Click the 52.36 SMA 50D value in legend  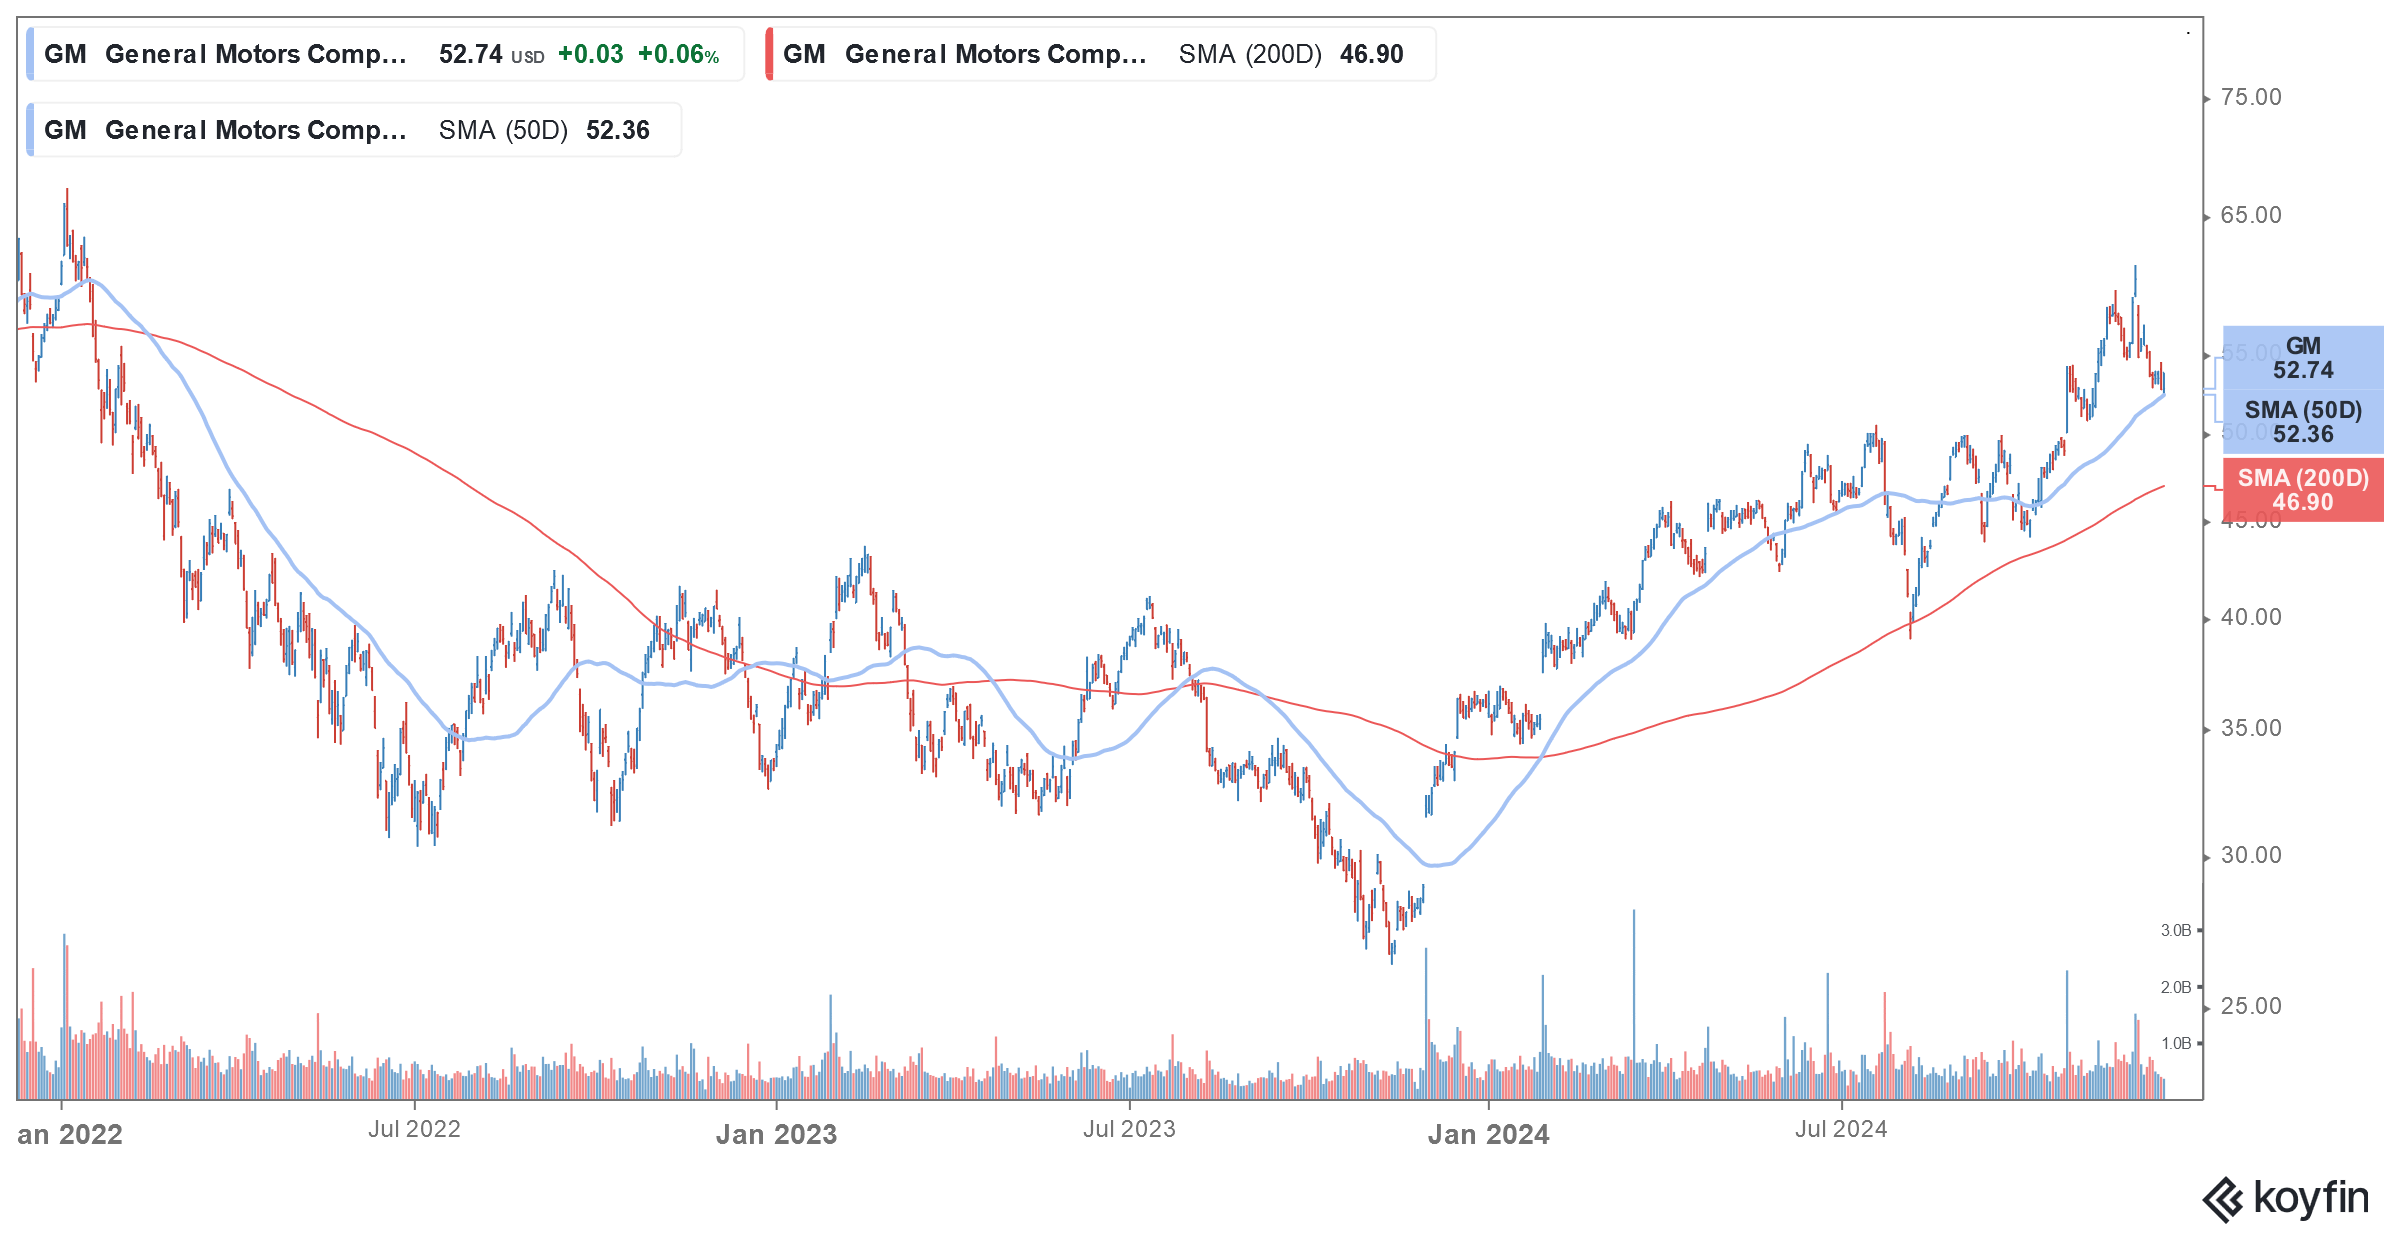tap(618, 130)
